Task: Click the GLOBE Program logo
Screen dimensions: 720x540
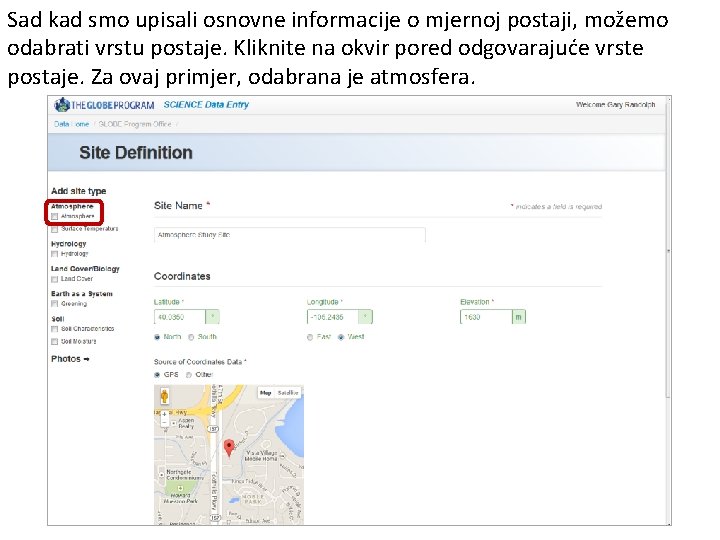Action: point(104,105)
